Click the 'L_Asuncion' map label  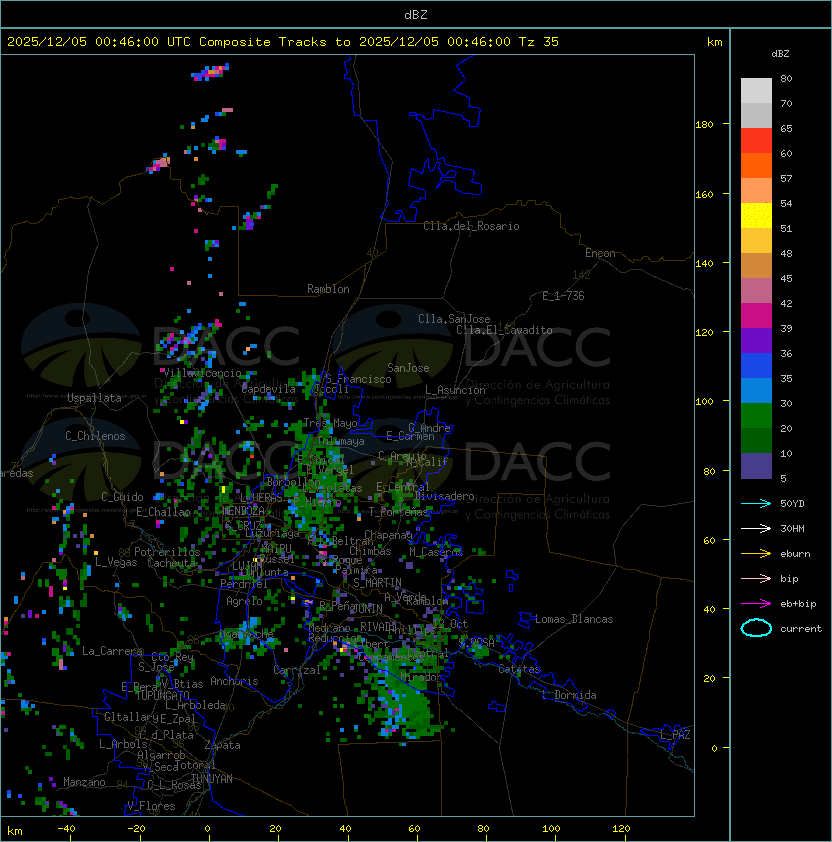pos(455,390)
